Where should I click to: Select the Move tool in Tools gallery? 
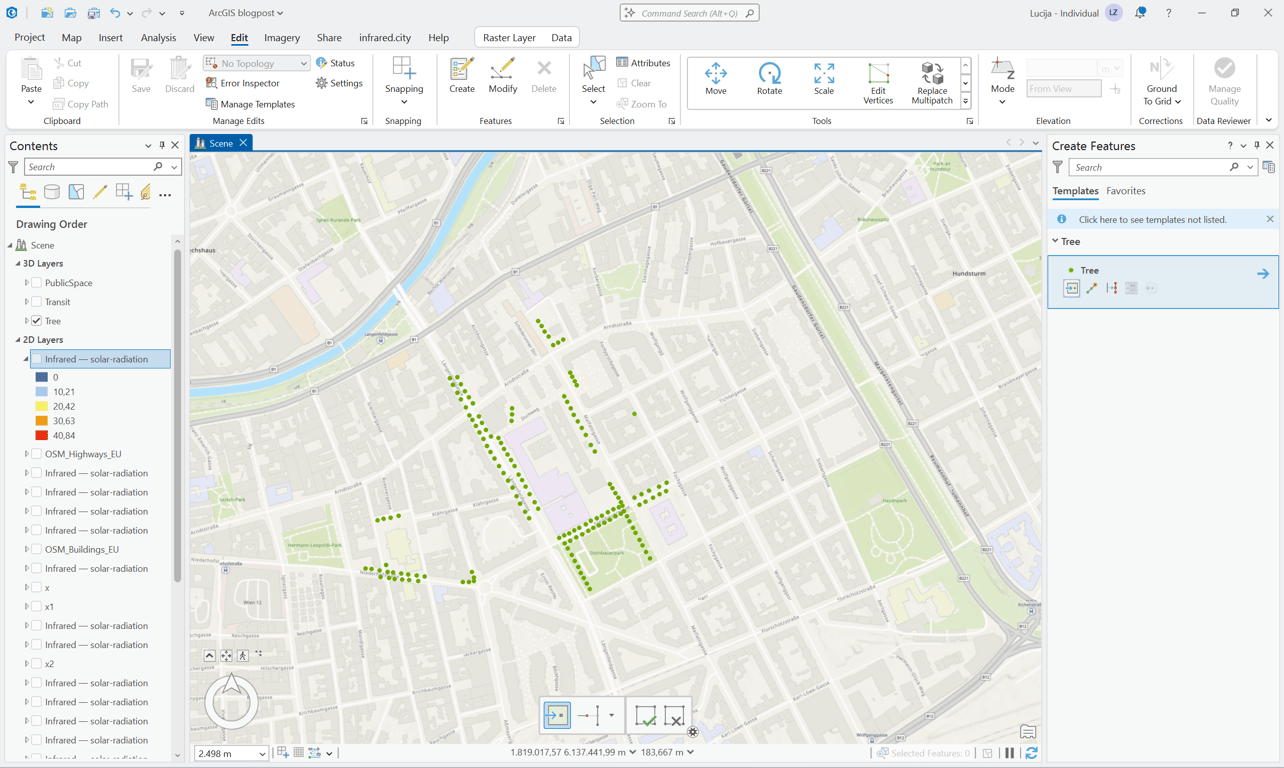point(716,79)
